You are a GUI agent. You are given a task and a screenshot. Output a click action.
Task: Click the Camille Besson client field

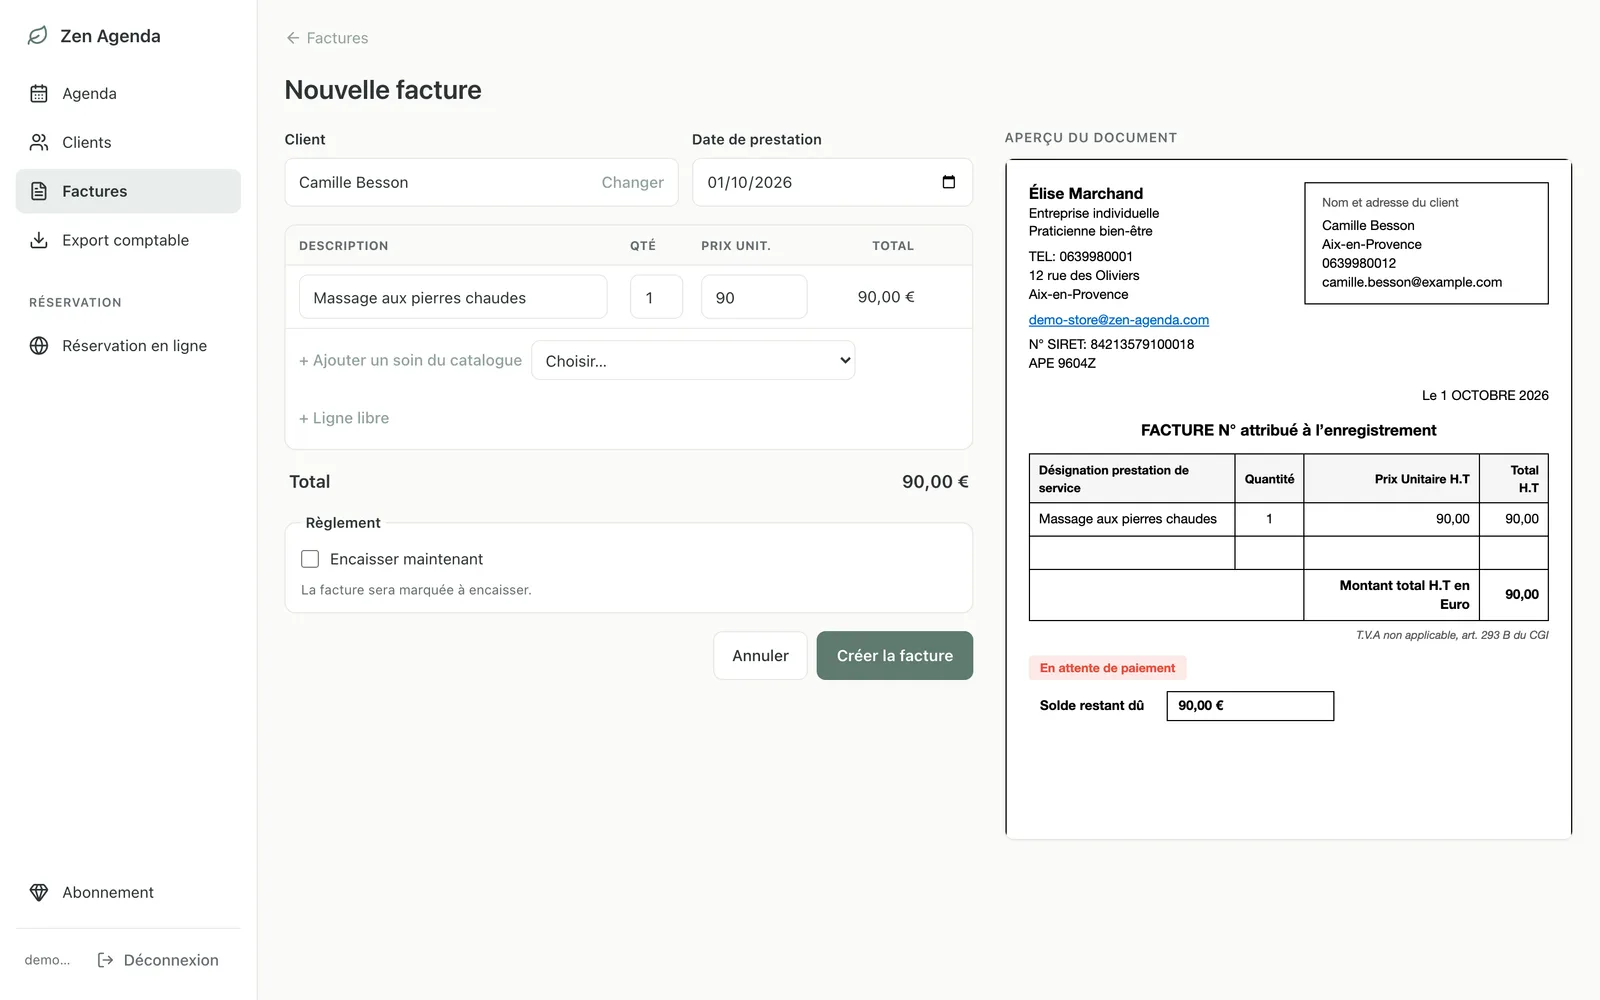(481, 182)
